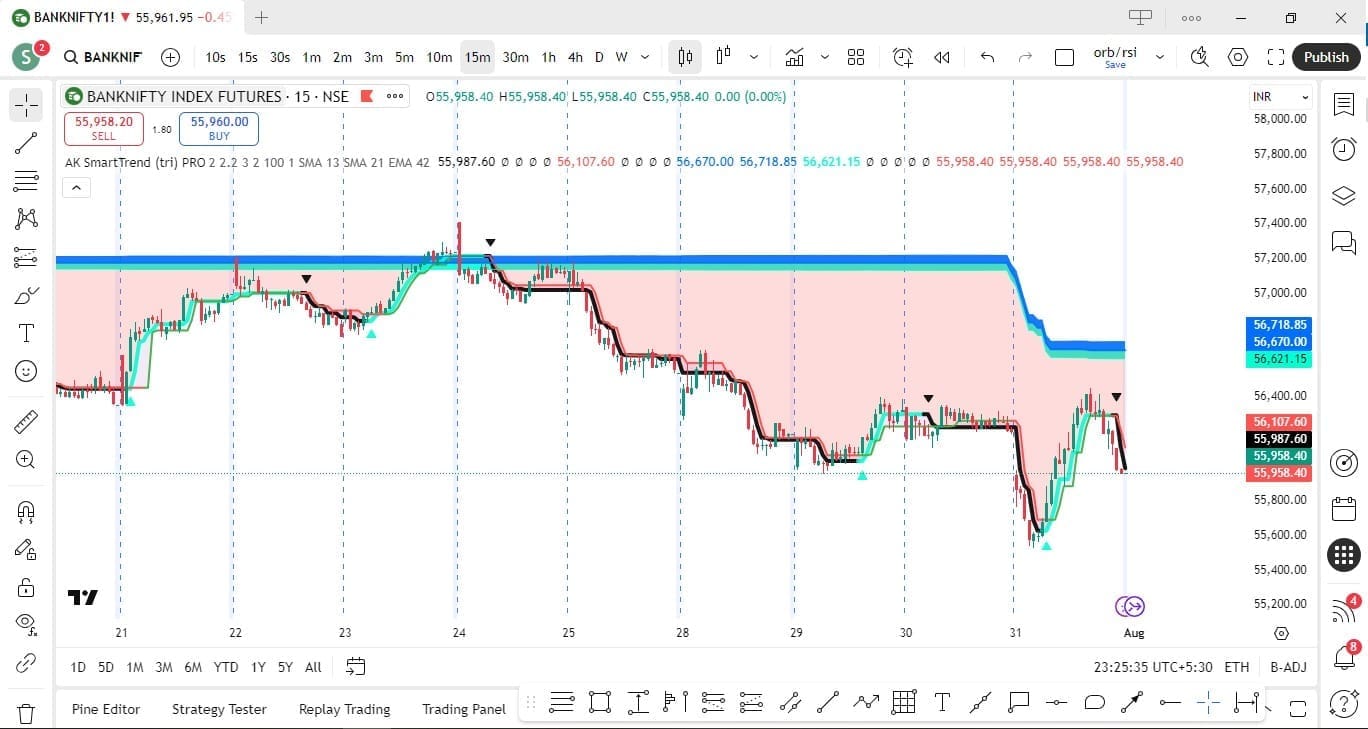
Task: Toggle fullscreen mode
Action: click(1276, 57)
